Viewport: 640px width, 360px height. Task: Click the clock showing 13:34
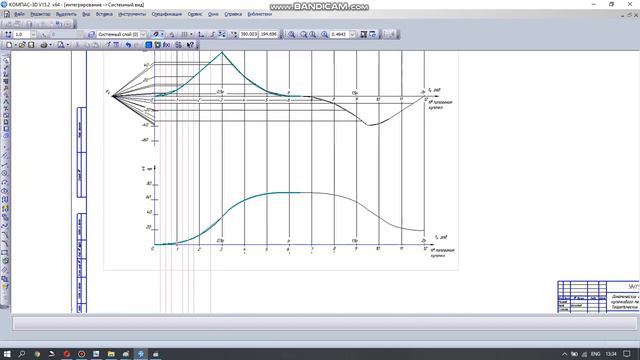pyautogui.click(x=611, y=354)
